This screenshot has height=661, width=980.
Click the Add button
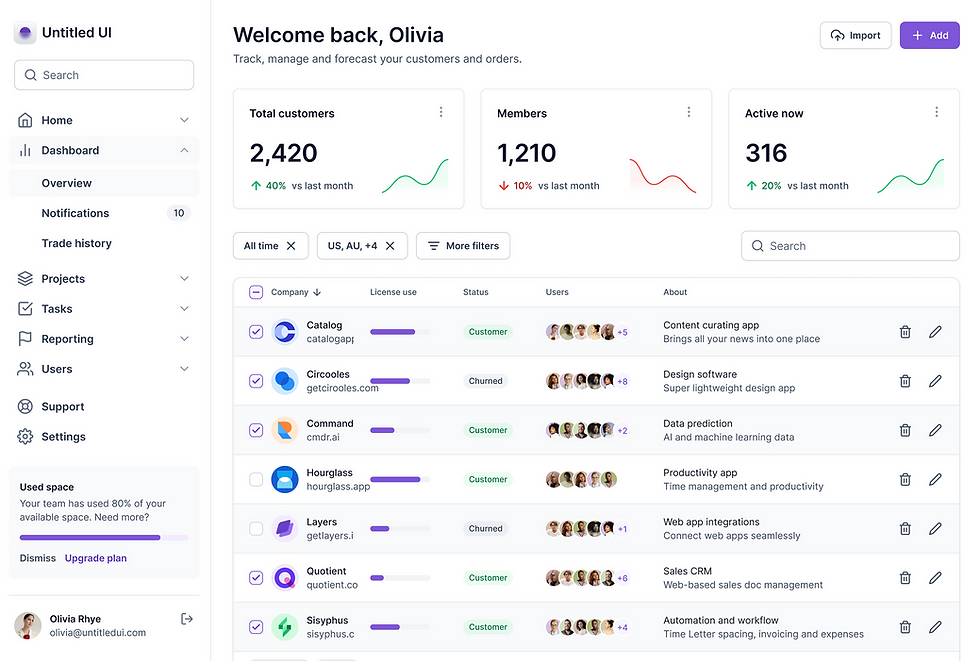[x=930, y=36]
